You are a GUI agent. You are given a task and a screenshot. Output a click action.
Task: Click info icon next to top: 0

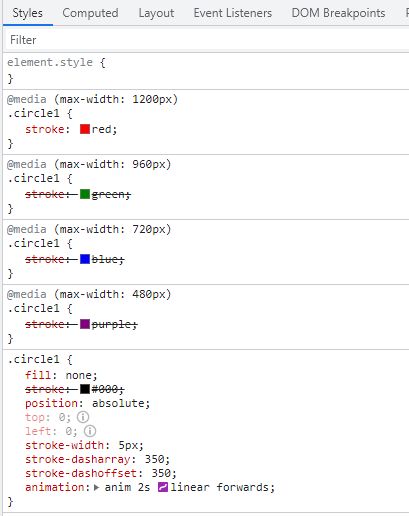[83, 417]
